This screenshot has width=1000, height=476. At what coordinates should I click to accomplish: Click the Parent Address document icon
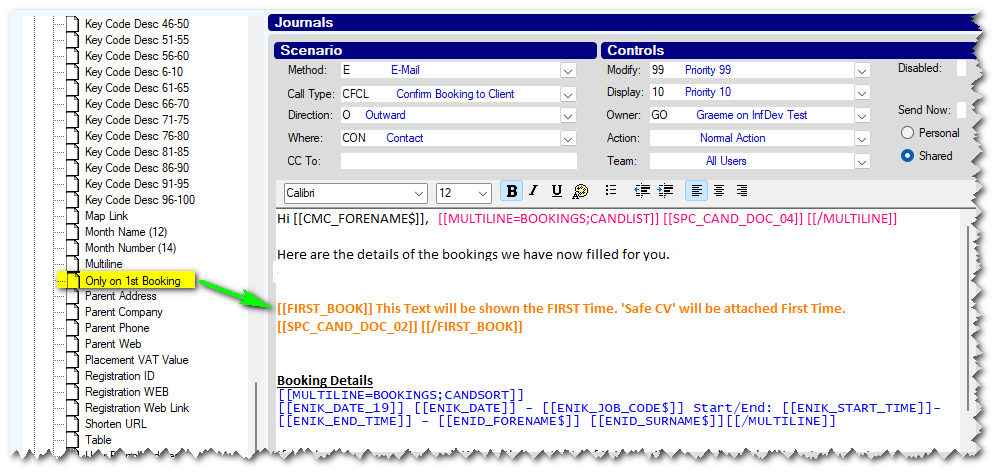click(x=75, y=296)
